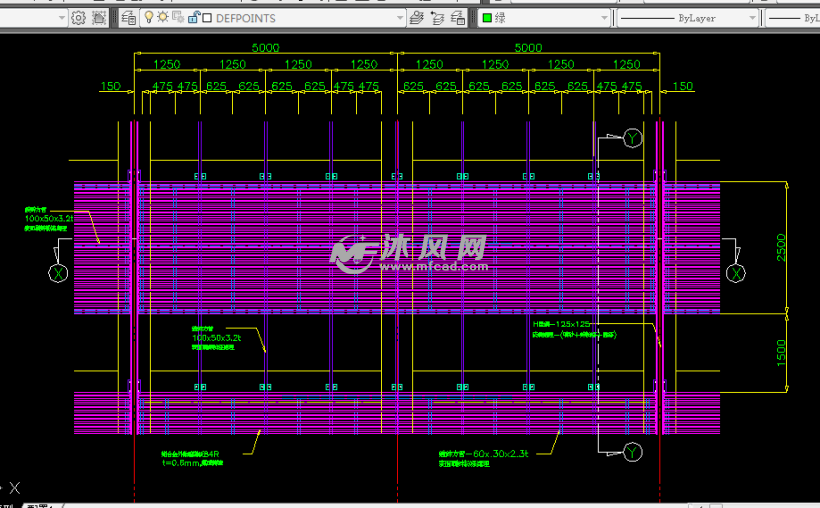Click the Layer Previous icon
The height and width of the screenshot is (508, 820).
pyautogui.click(x=437, y=18)
